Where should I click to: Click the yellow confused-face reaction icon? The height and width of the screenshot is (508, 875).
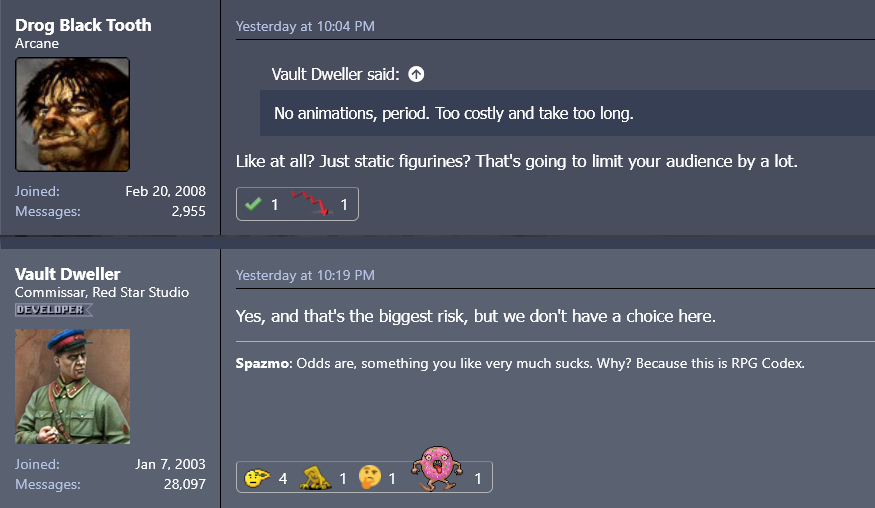[257, 478]
